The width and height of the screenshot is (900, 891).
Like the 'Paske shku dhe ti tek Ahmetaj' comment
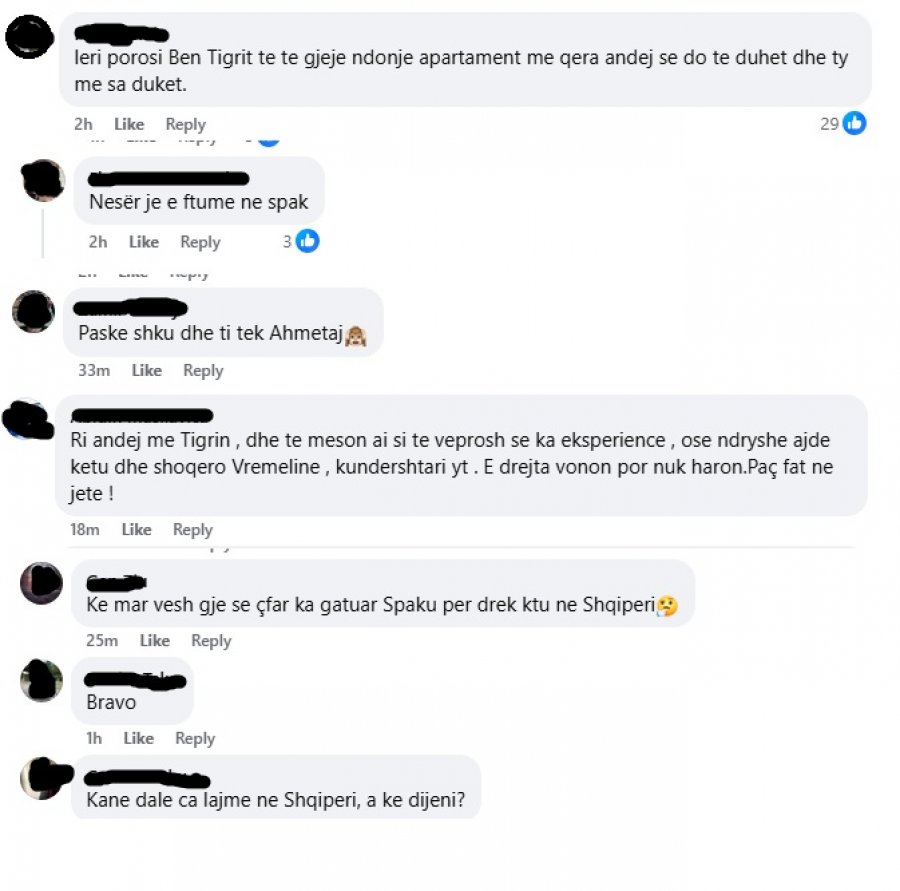(x=146, y=370)
